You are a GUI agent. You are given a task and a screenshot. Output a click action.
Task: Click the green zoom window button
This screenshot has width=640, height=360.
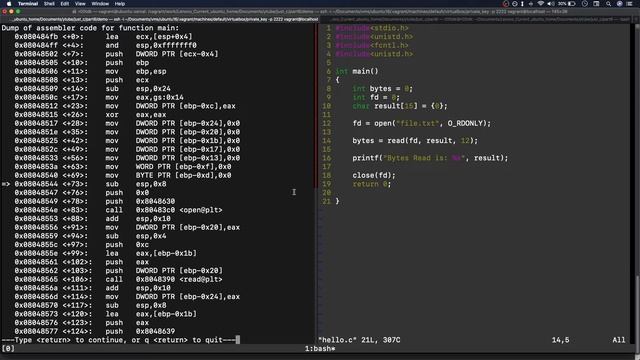pos(18,11)
